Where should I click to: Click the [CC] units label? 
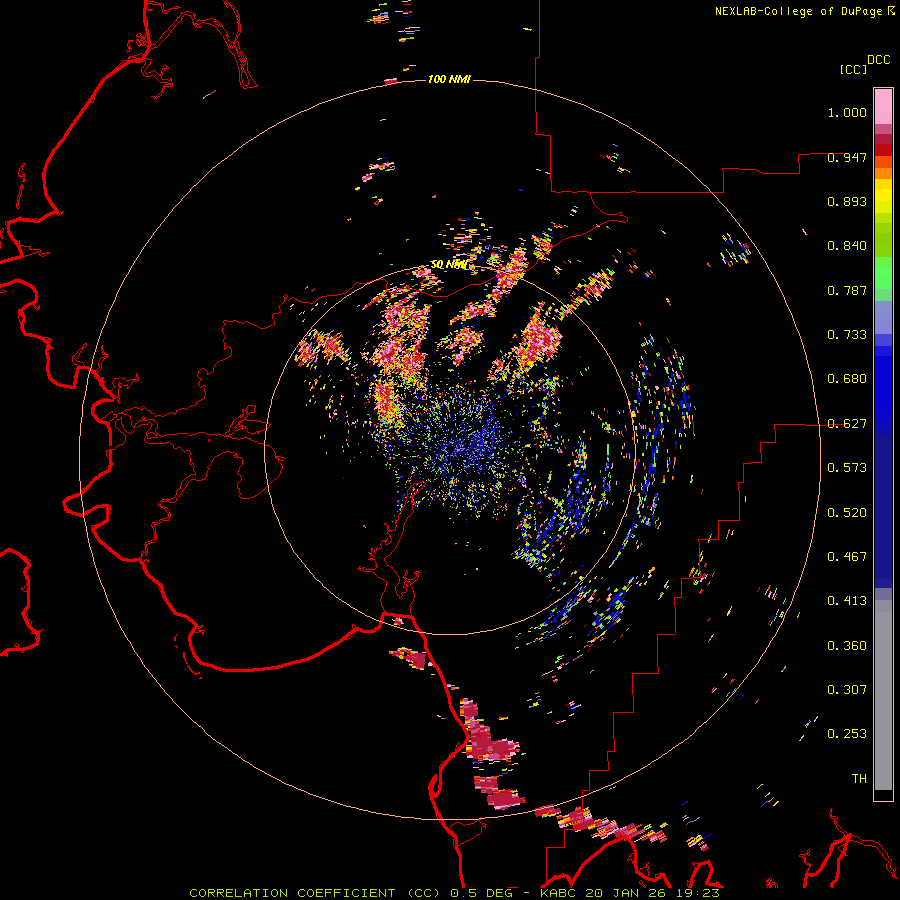click(x=854, y=69)
